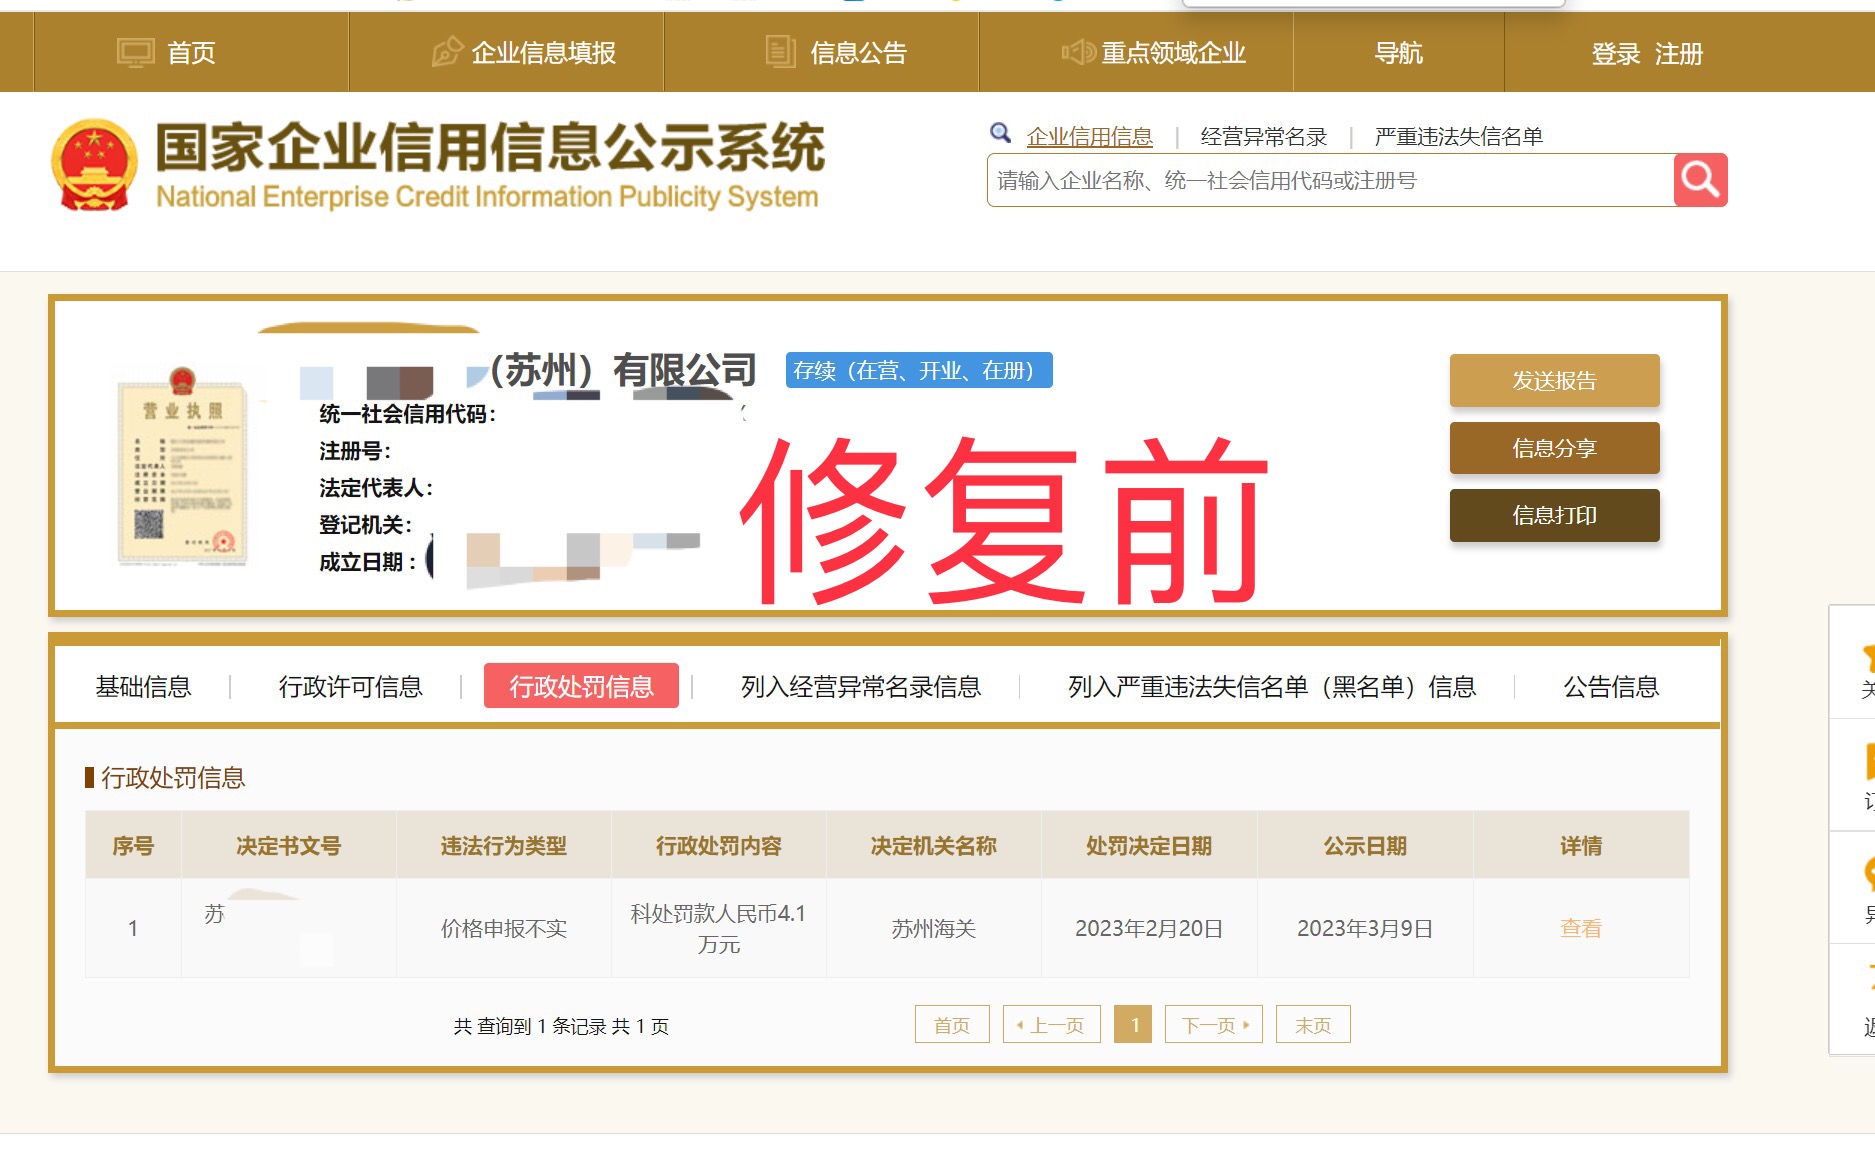Open 信息公告 via its document icon
Viewport: 1875px width, 1168px height.
pos(780,50)
